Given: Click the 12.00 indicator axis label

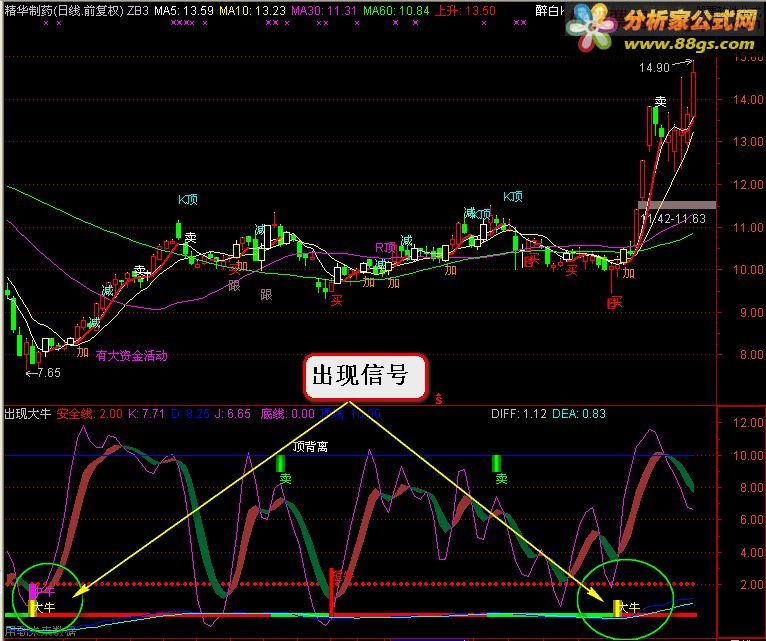Looking at the screenshot, I should click(748, 423).
